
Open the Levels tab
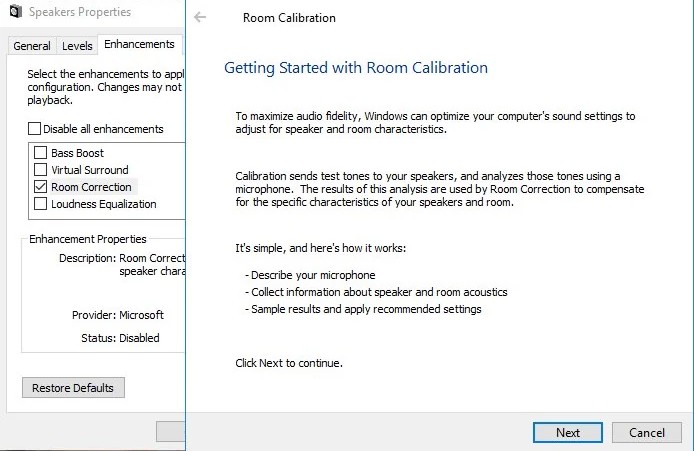(x=77, y=46)
